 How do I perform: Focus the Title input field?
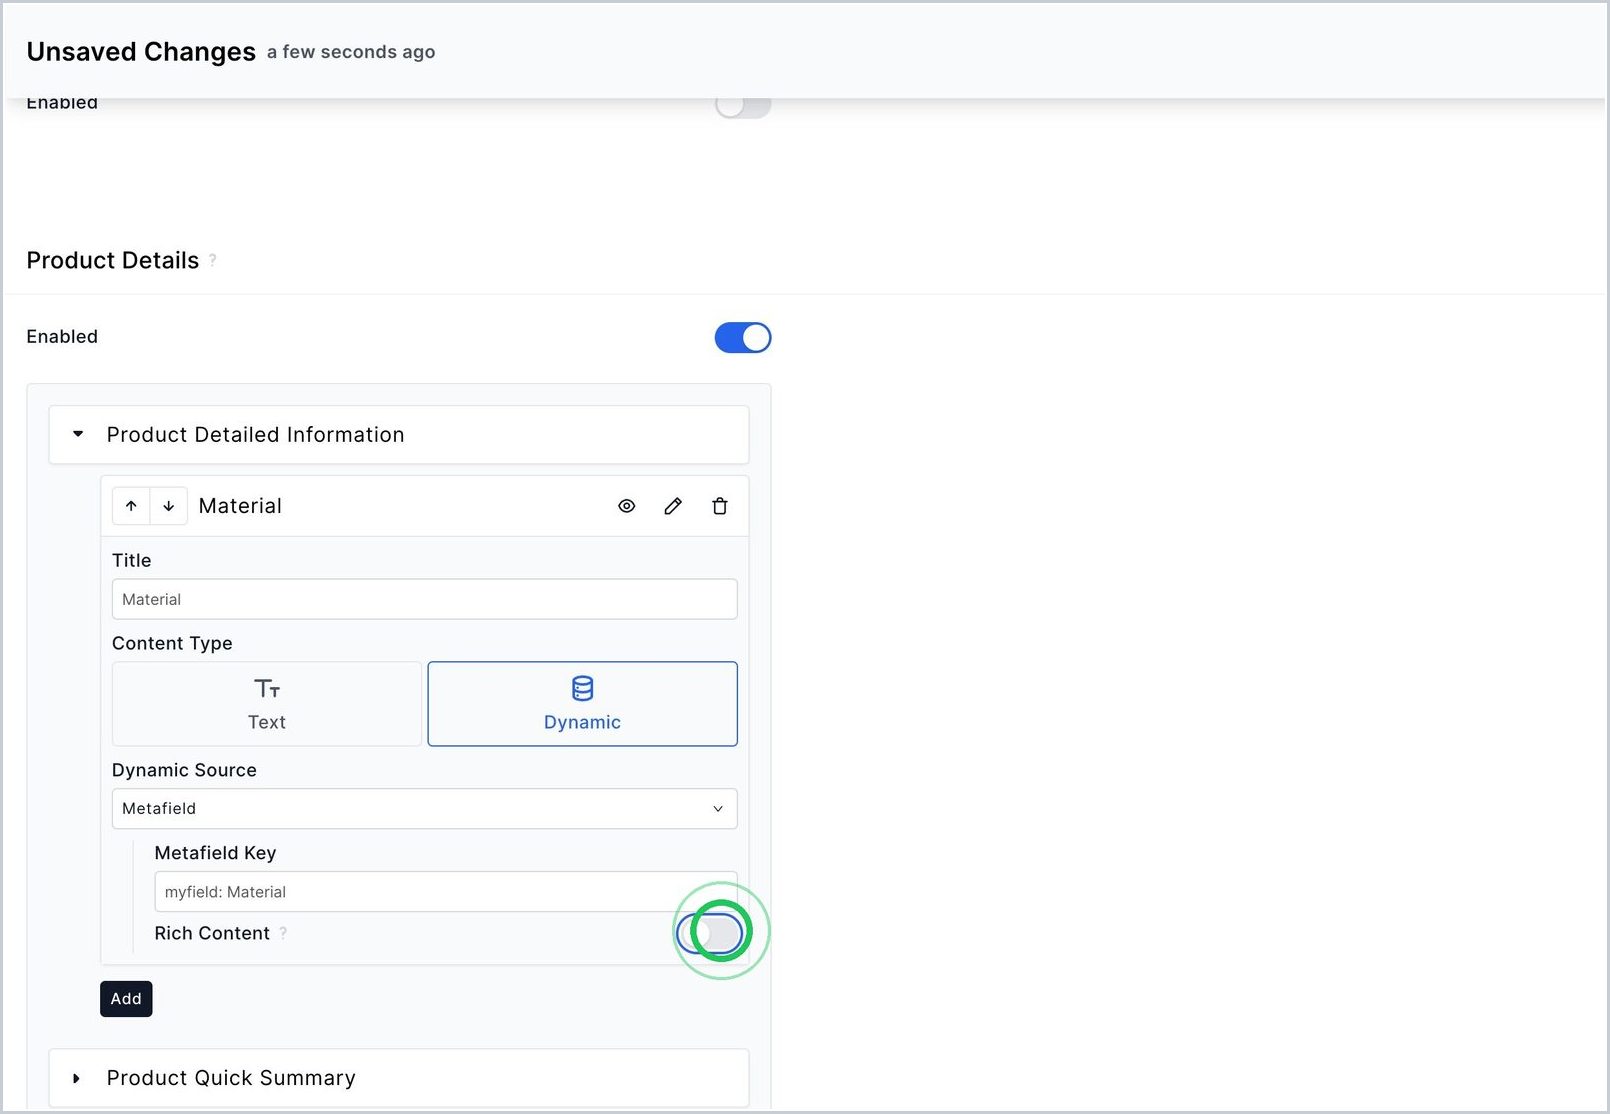425,599
